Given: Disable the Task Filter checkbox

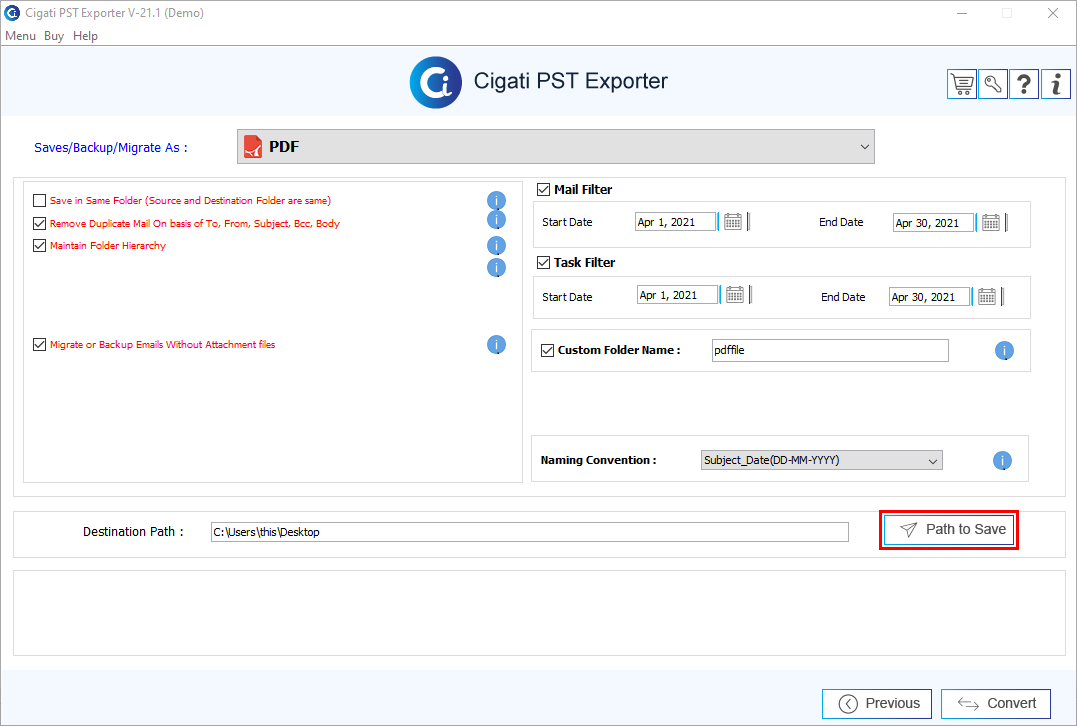Looking at the screenshot, I should (543, 262).
